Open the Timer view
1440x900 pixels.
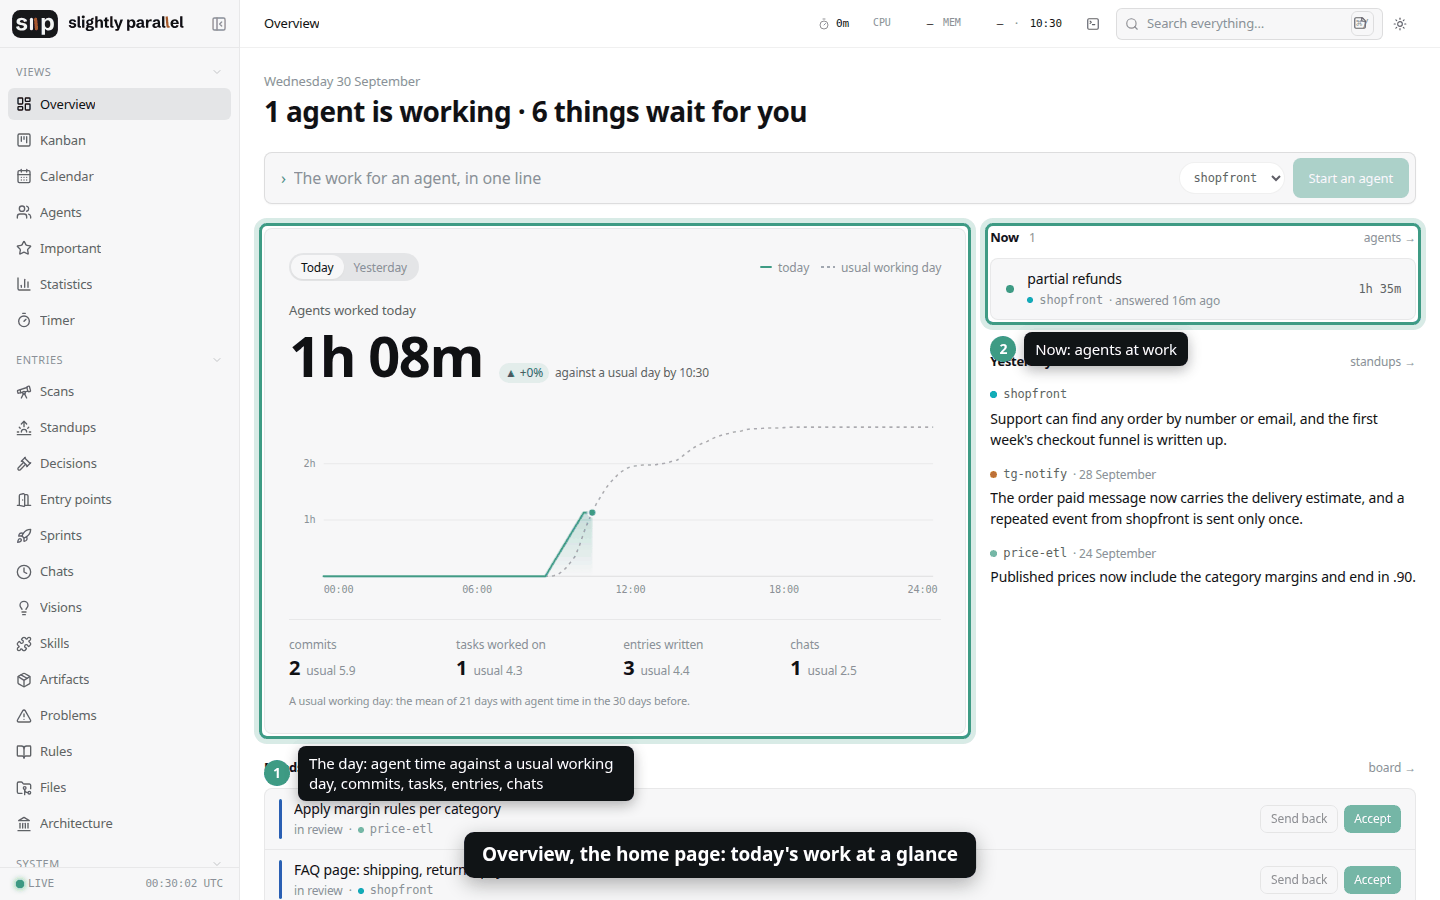click(x=119, y=320)
